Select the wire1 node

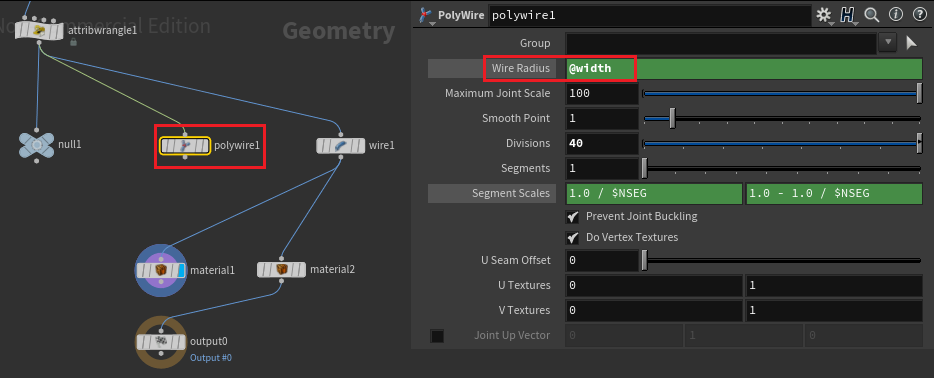(340, 145)
